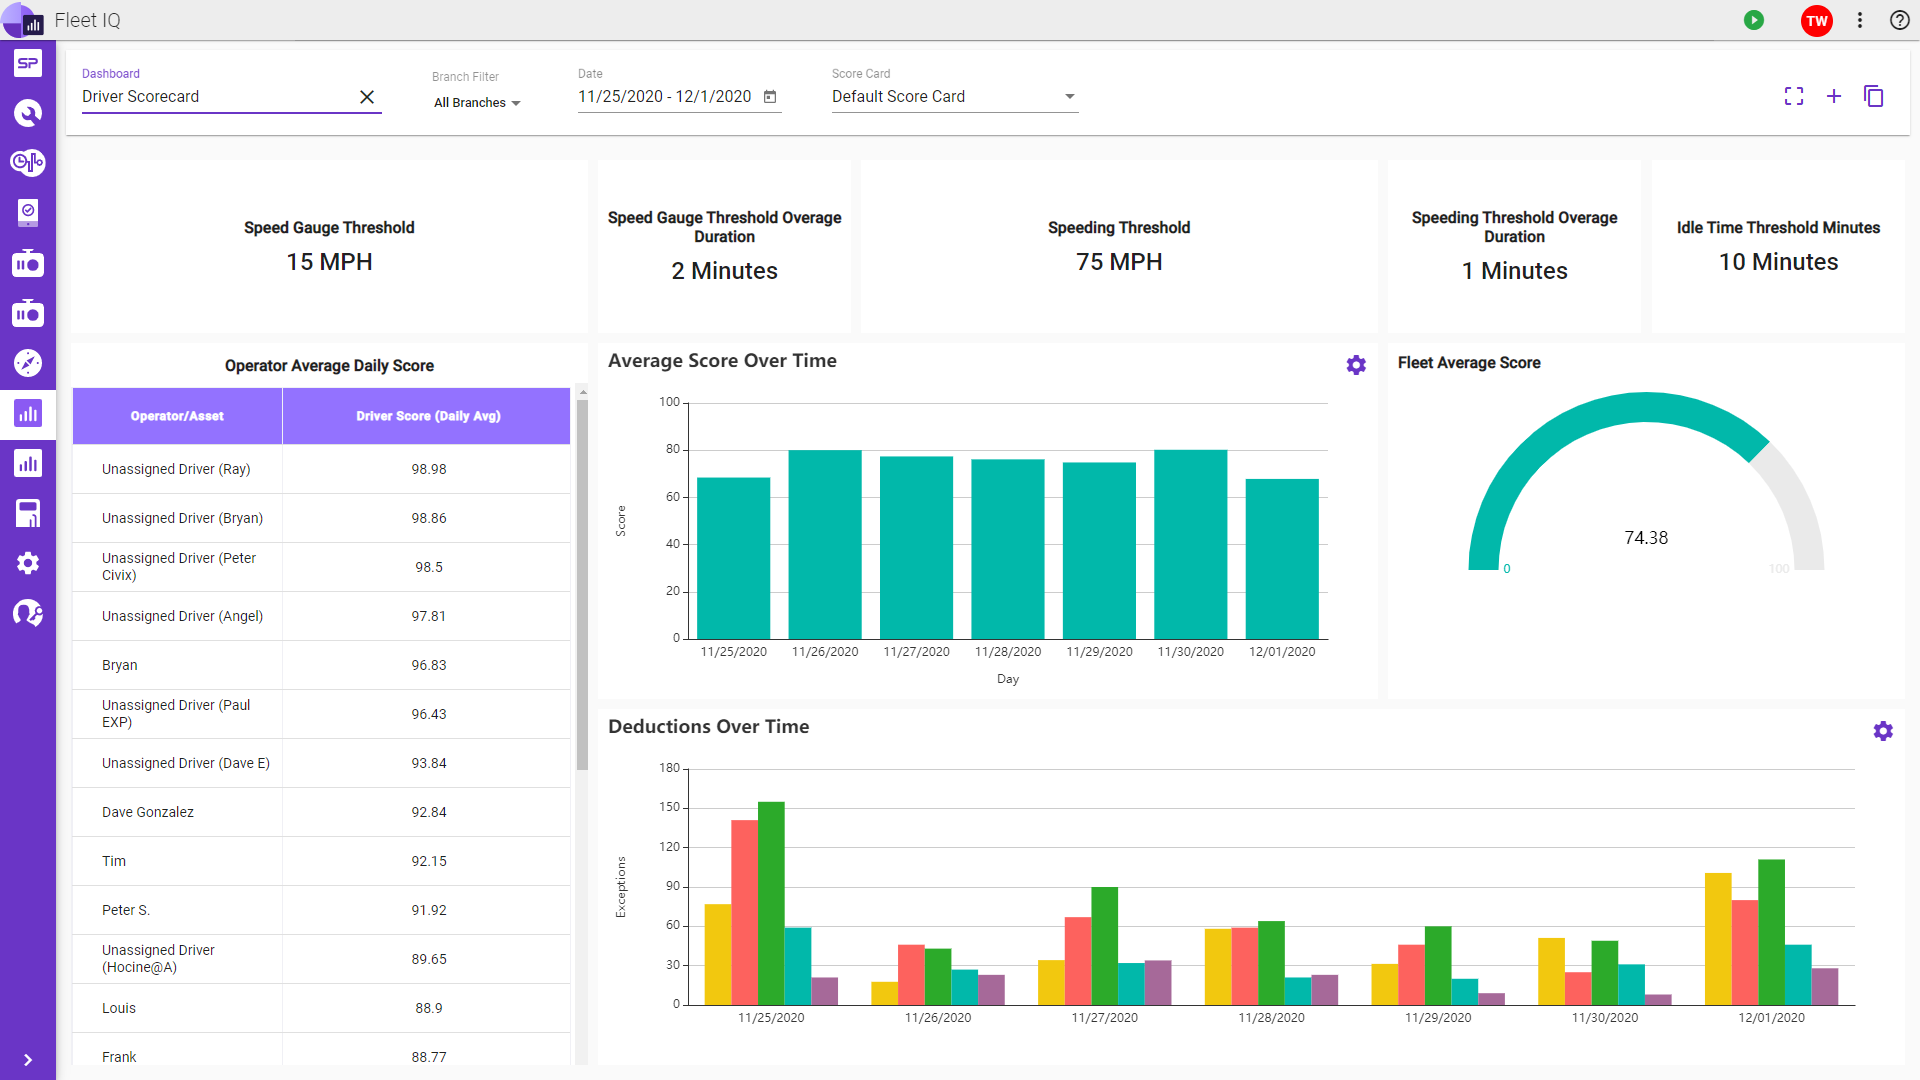The width and height of the screenshot is (1920, 1080).
Task: Enter fullscreen dashboard mode
Action: point(1794,96)
